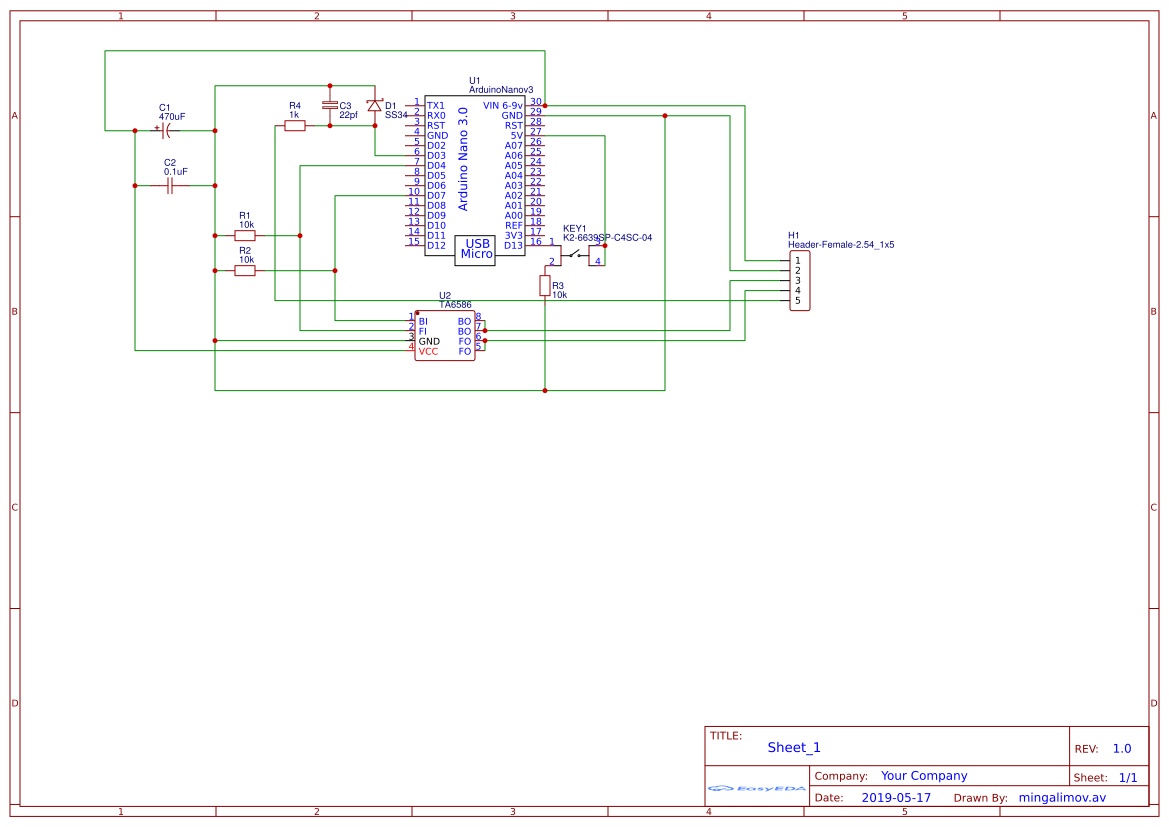Click the date 2019-05-17

pos(896,798)
